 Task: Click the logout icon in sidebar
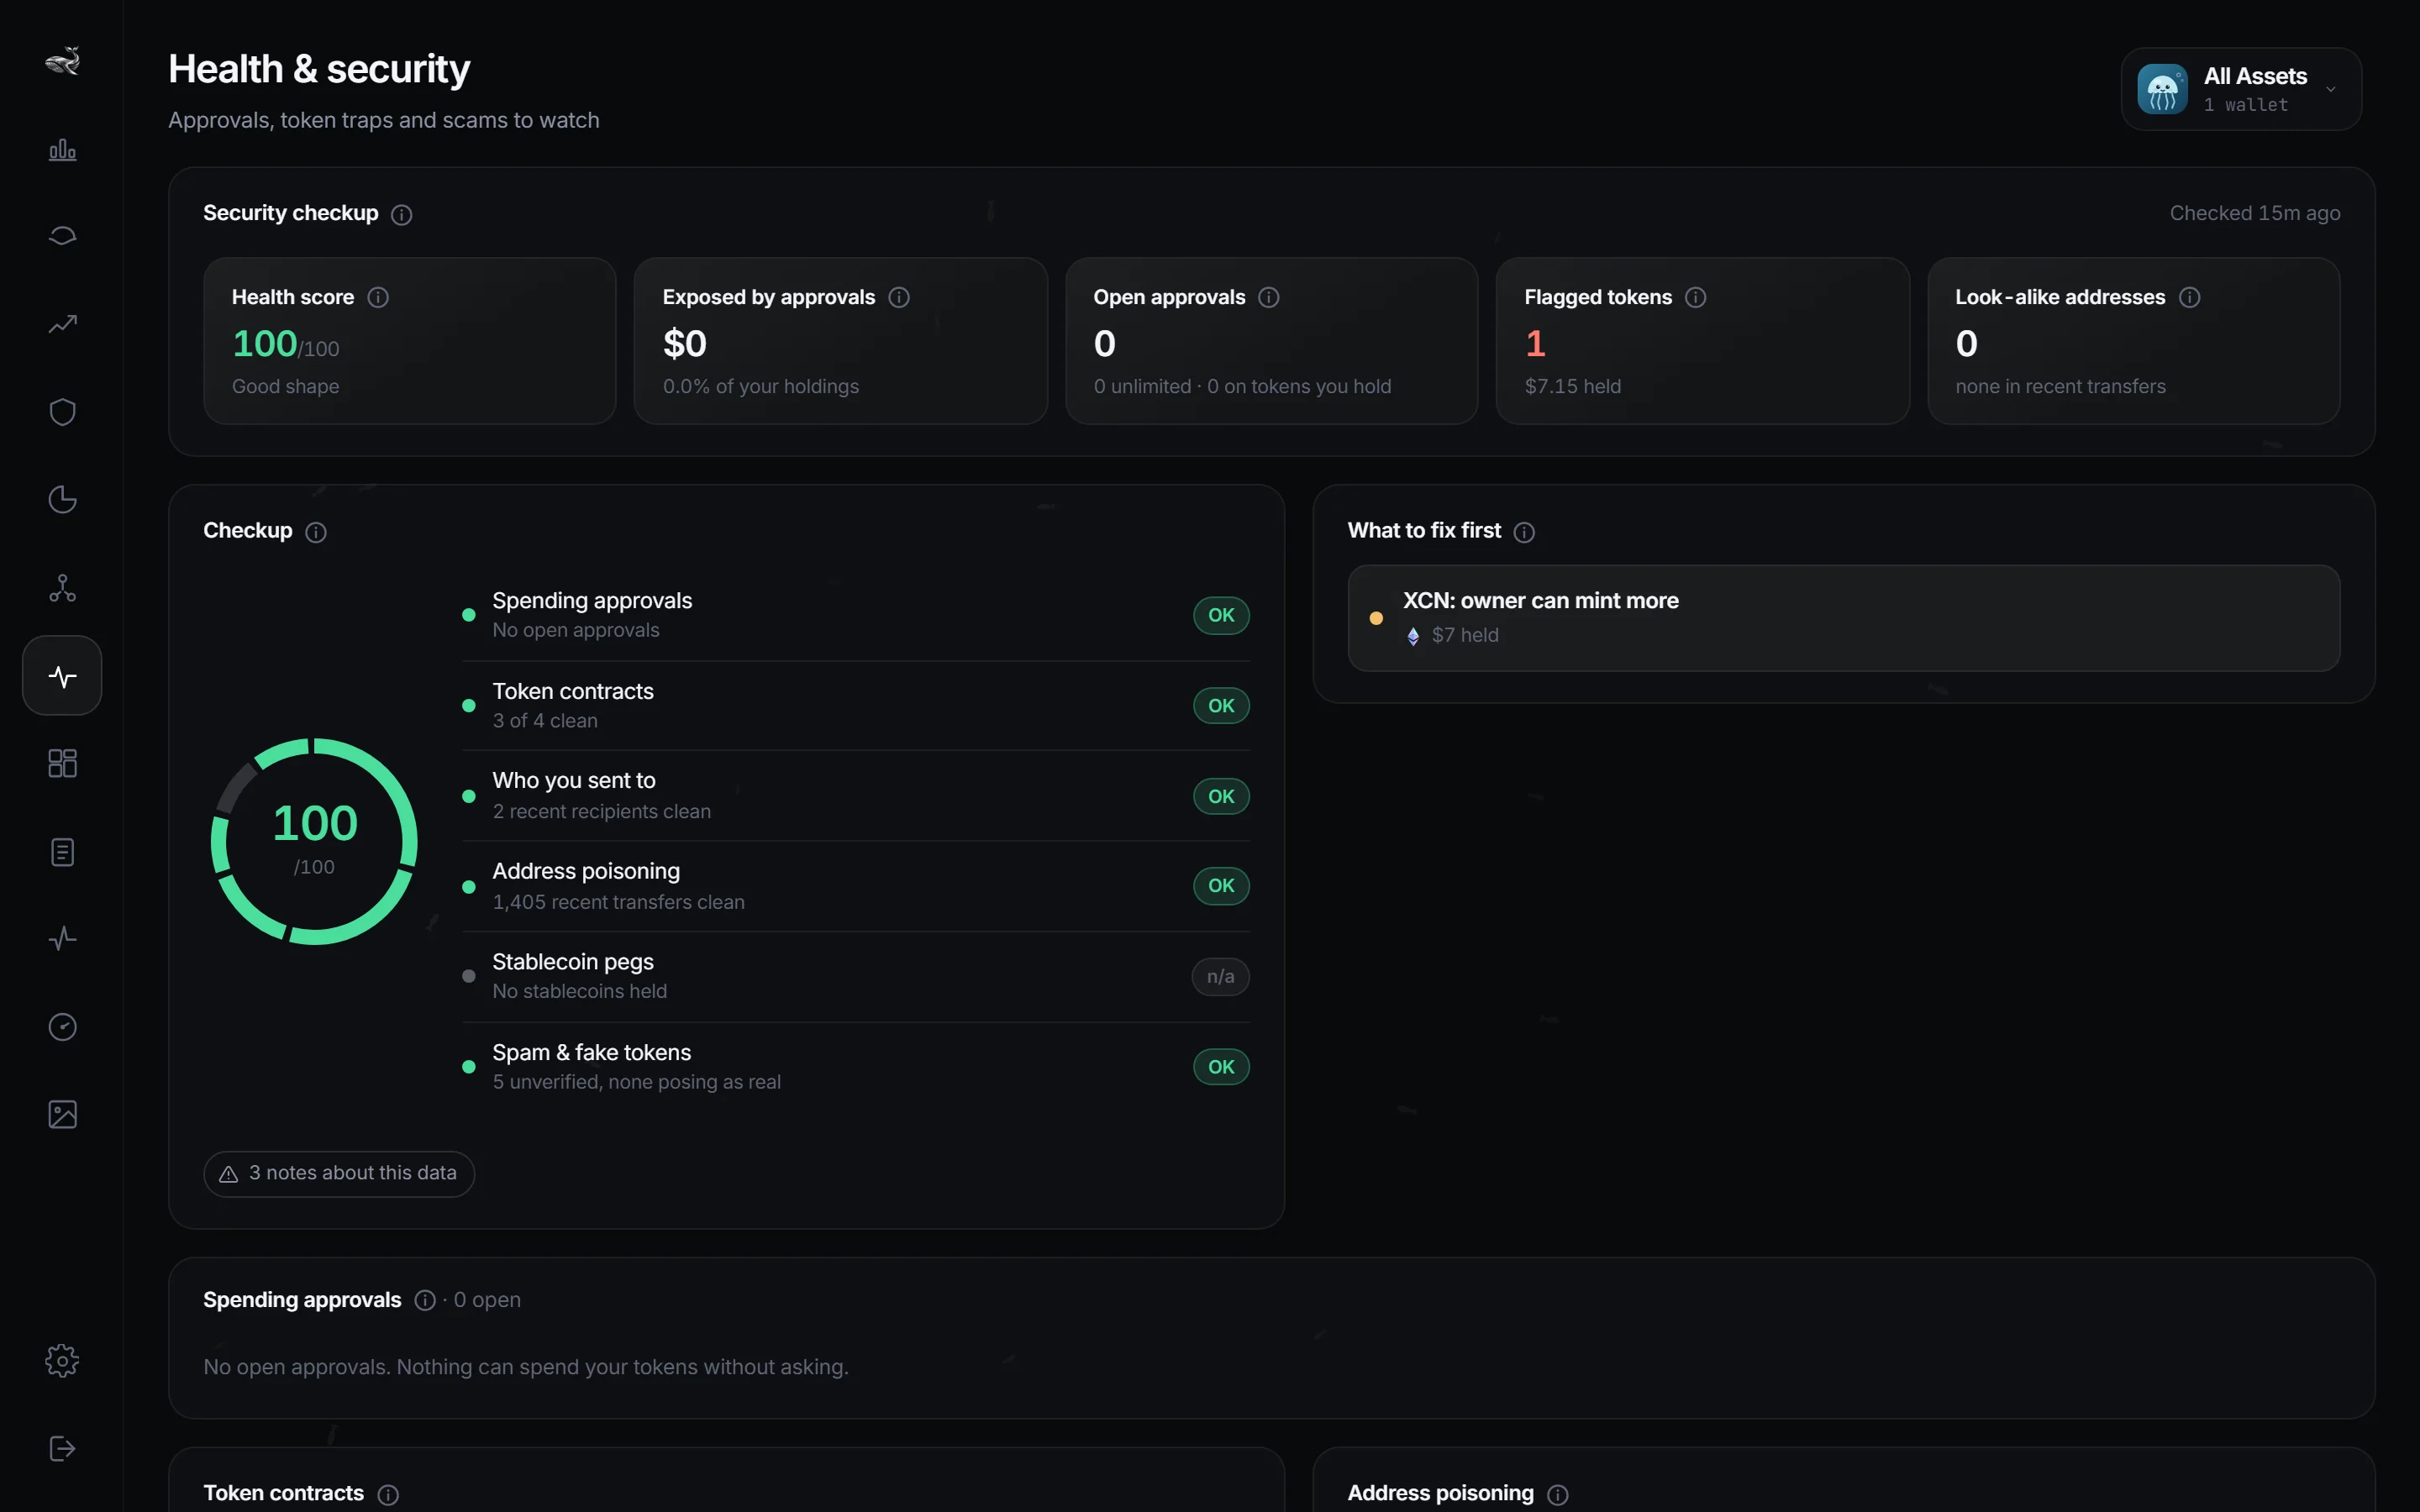click(62, 1448)
